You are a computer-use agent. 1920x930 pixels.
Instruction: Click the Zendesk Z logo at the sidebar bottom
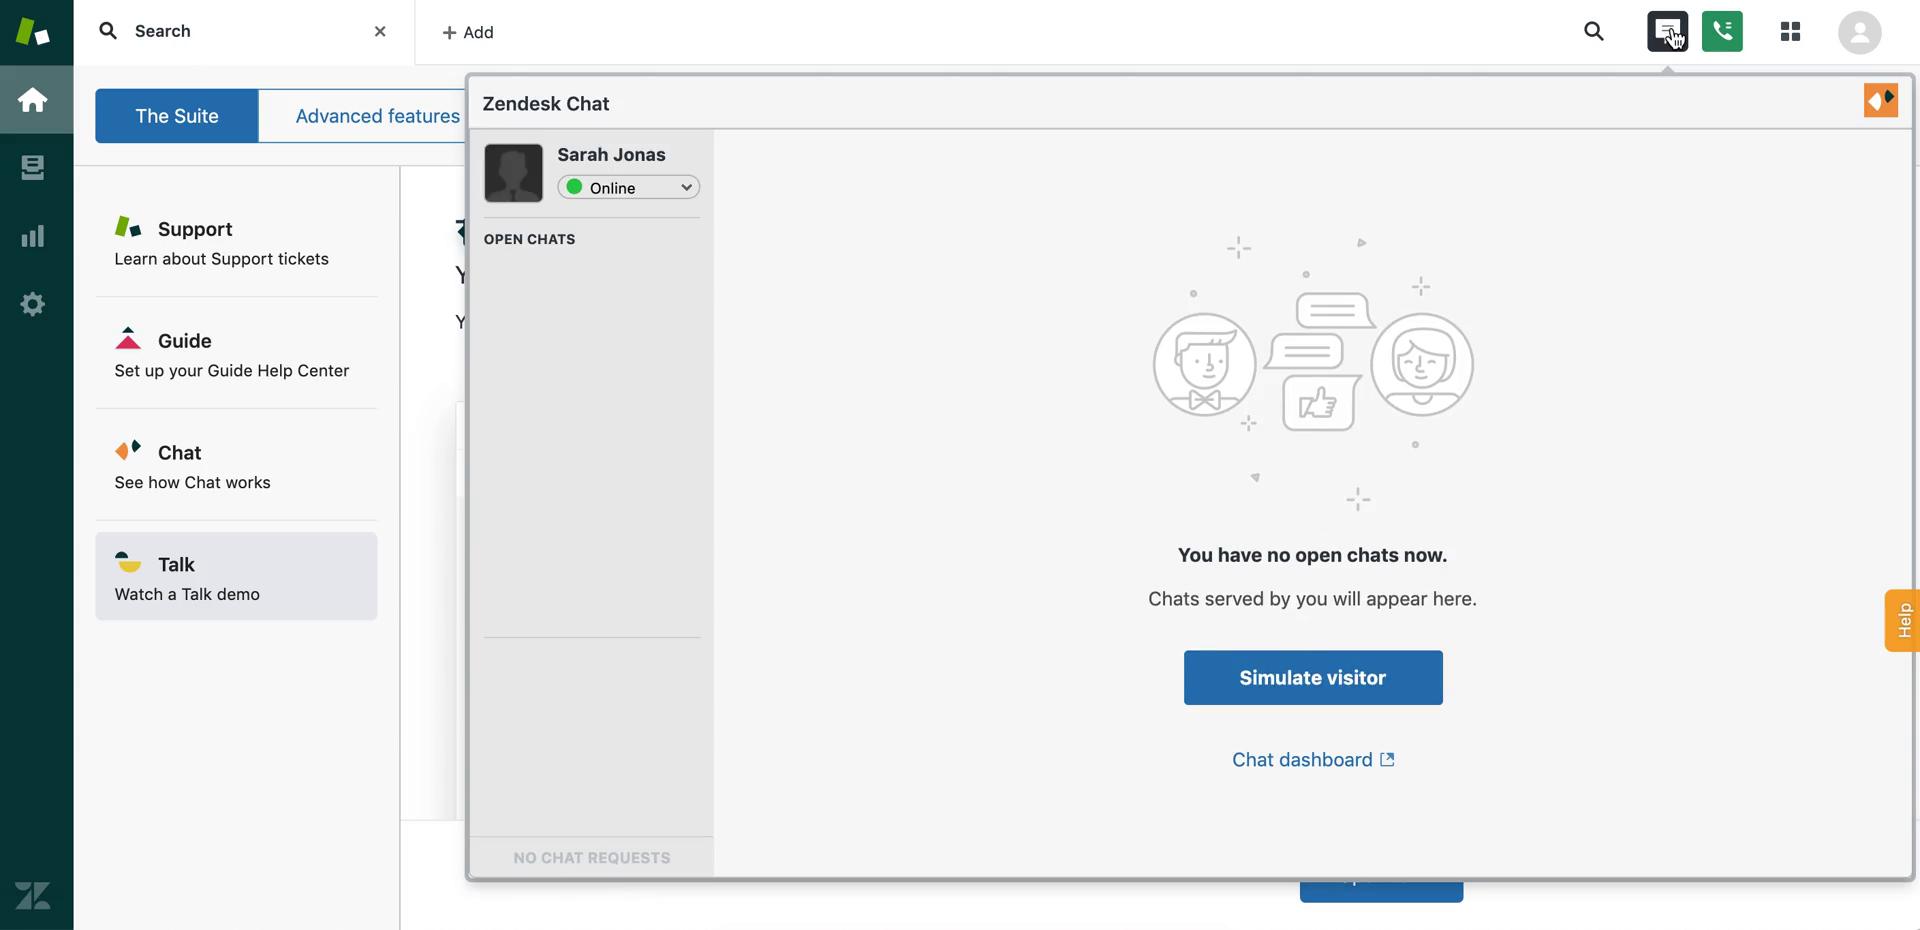33,895
